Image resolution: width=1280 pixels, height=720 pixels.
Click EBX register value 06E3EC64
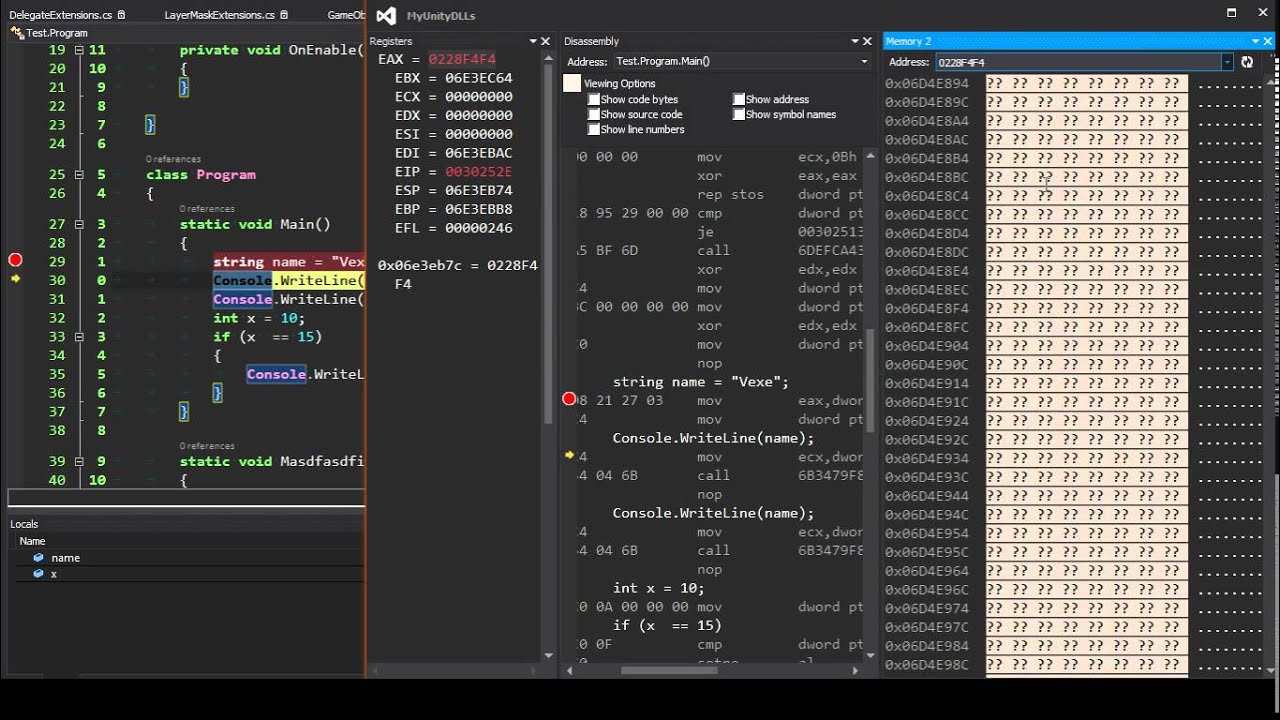pos(479,78)
